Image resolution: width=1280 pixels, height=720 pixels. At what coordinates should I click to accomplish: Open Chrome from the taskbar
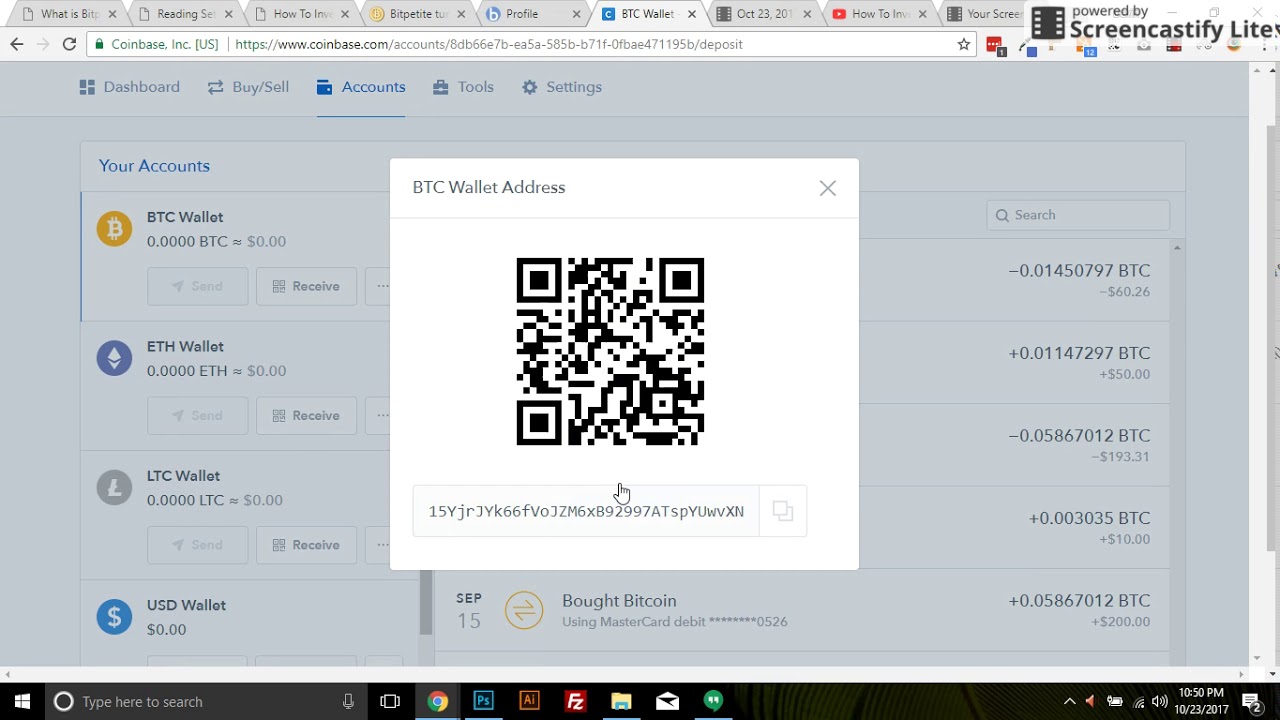click(x=437, y=701)
